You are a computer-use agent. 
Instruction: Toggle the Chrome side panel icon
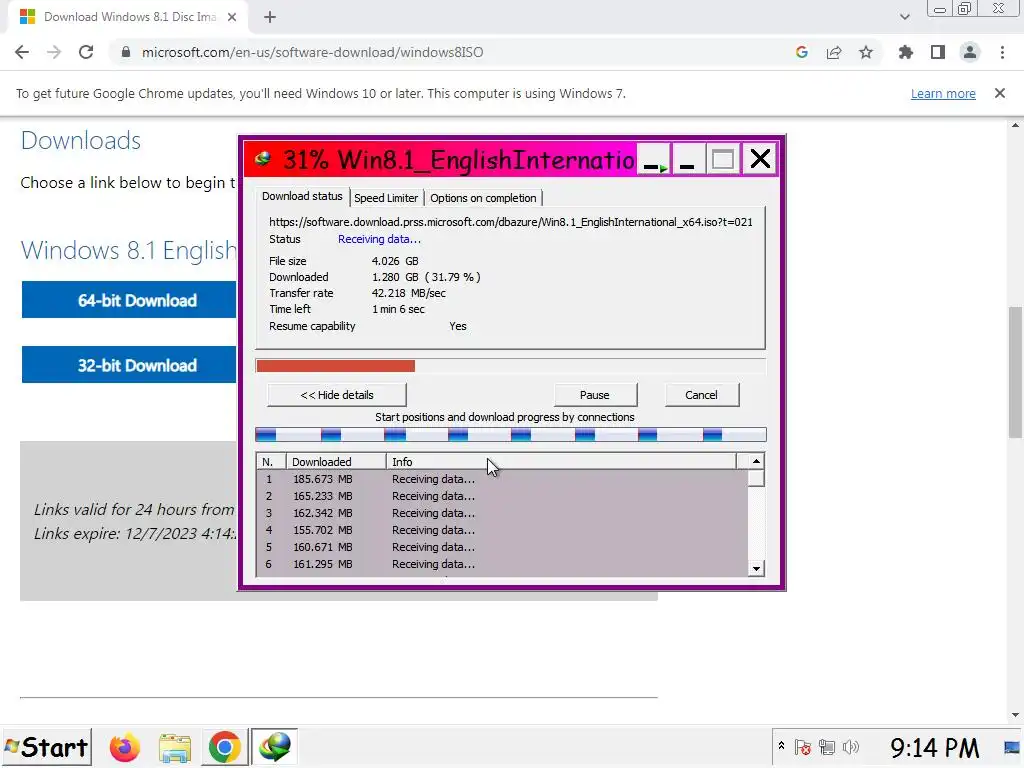[x=938, y=52]
